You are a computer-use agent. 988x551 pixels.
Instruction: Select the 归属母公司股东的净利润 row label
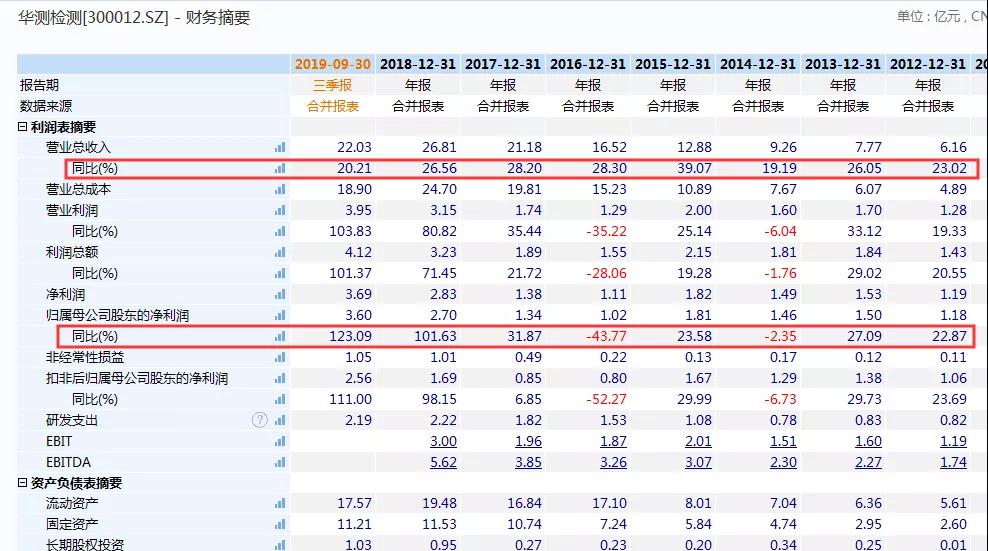(117, 315)
